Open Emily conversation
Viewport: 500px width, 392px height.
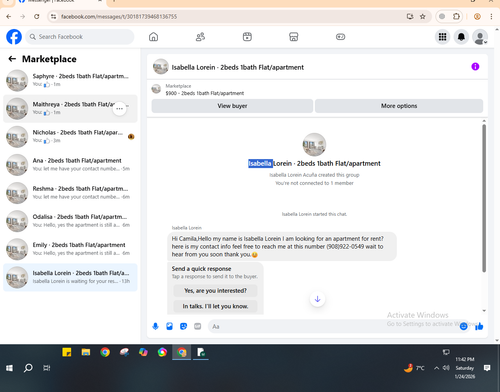(70, 249)
